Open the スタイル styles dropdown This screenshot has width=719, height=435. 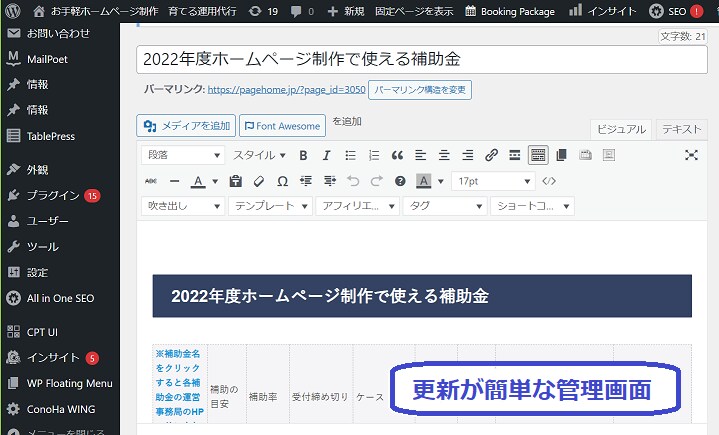[x=260, y=155]
